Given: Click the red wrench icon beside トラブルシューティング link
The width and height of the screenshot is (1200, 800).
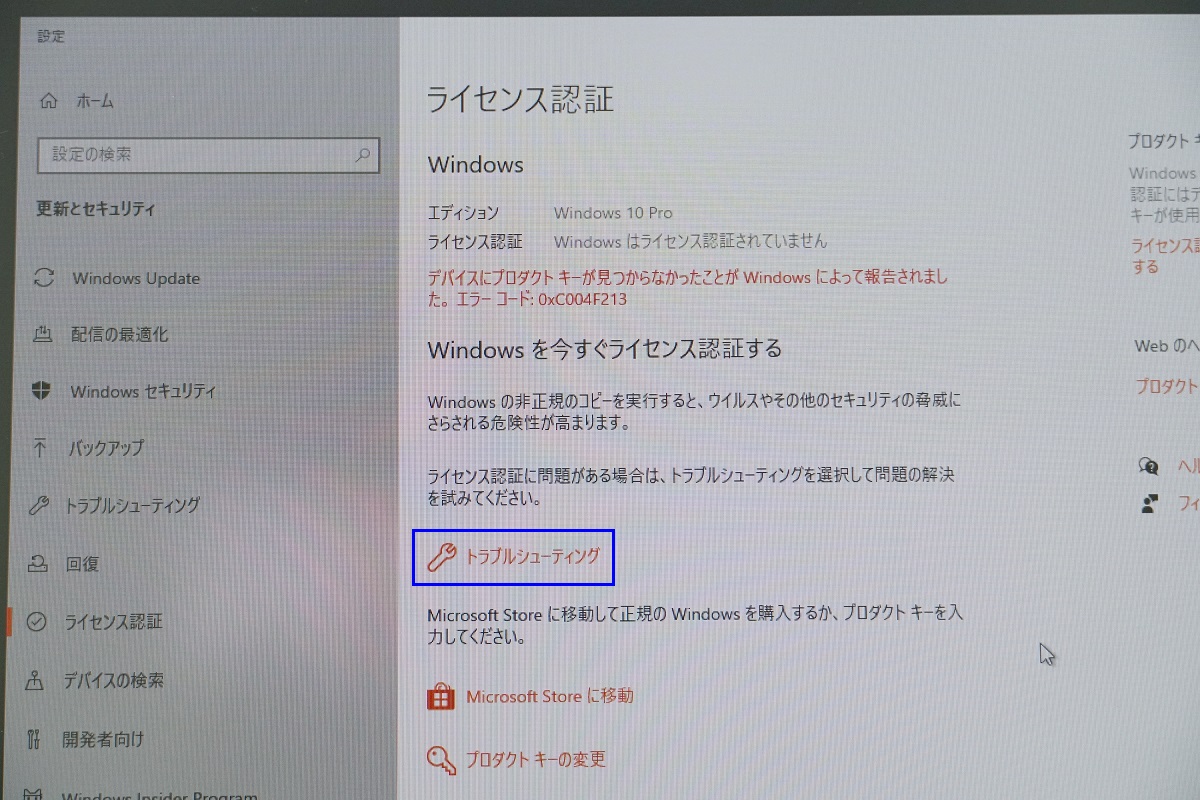Looking at the screenshot, I should point(442,557).
